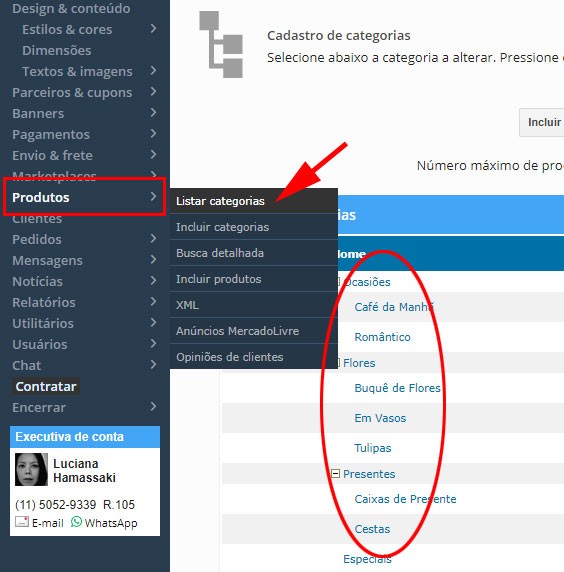Click the Contratar button
This screenshot has height=572, width=564.
tap(46, 386)
